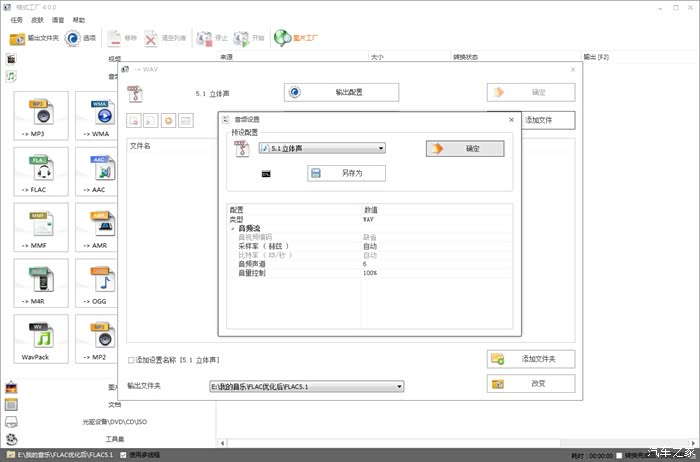700x462 pixels.
Task: Enable the 添加设置名称 checkbox
Action: click(131, 359)
